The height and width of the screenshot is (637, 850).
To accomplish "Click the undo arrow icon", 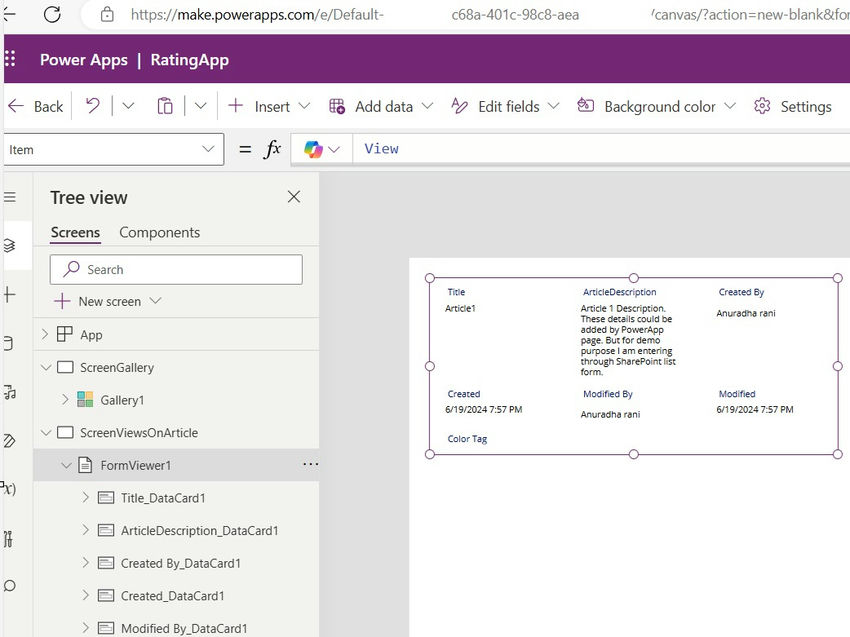I will (95, 106).
